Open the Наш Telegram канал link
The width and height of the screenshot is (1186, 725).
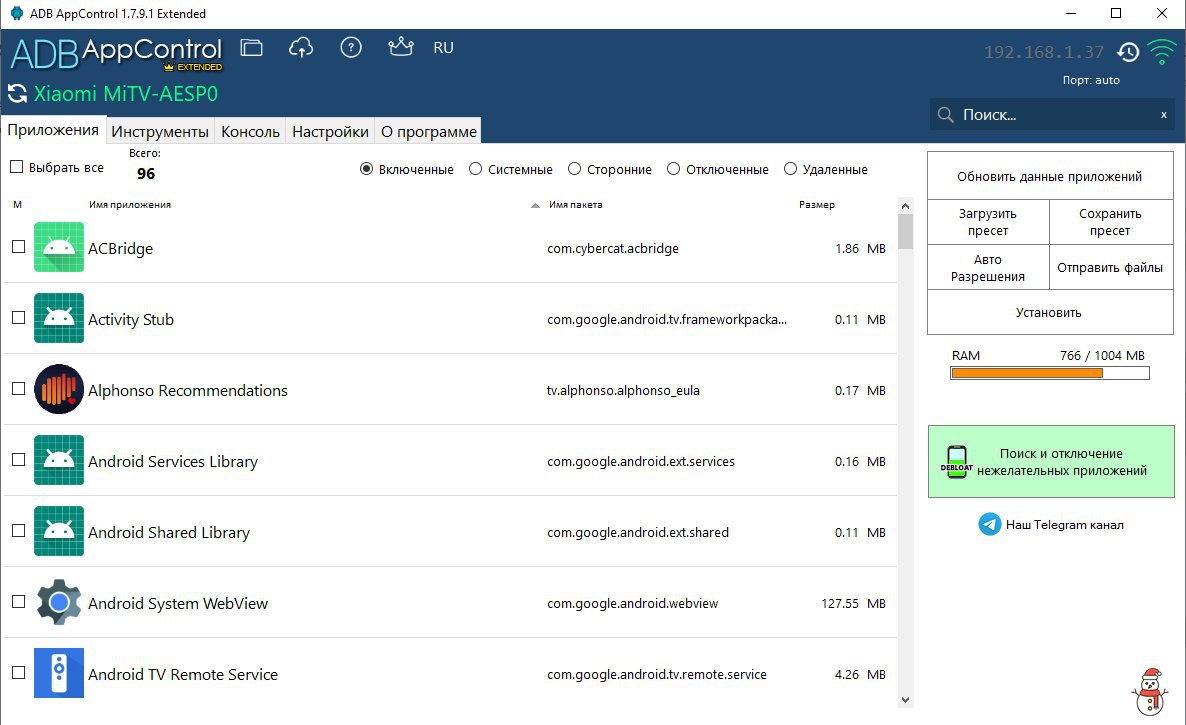click(1064, 525)
